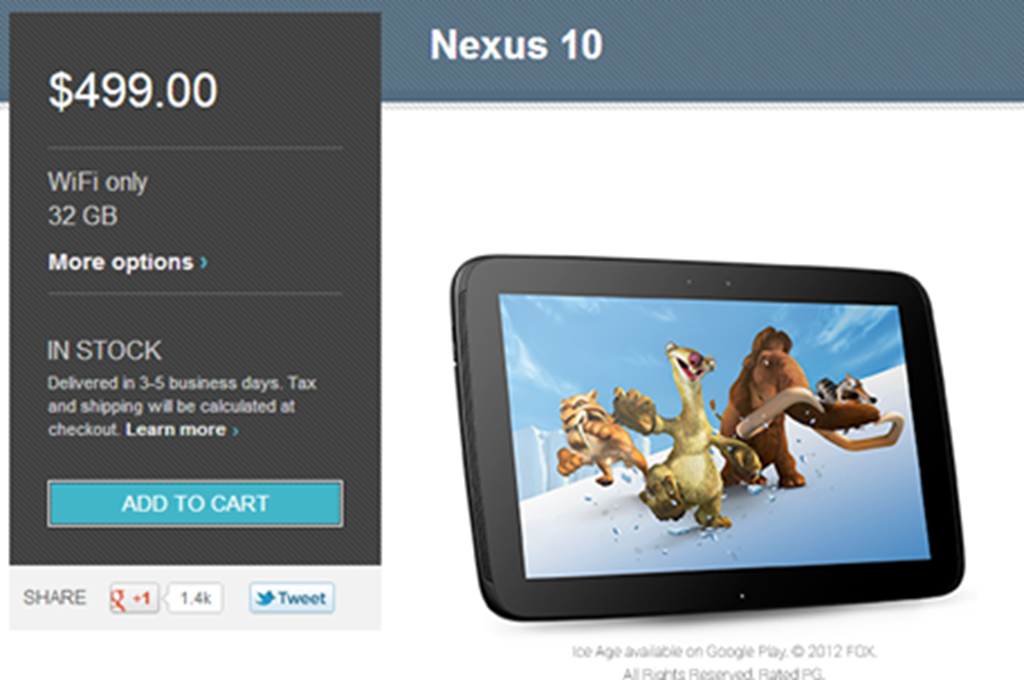The height and width of the screenshot is (680, 1024).
Task: Select the WiFi only option text
Action: point(98,182)
